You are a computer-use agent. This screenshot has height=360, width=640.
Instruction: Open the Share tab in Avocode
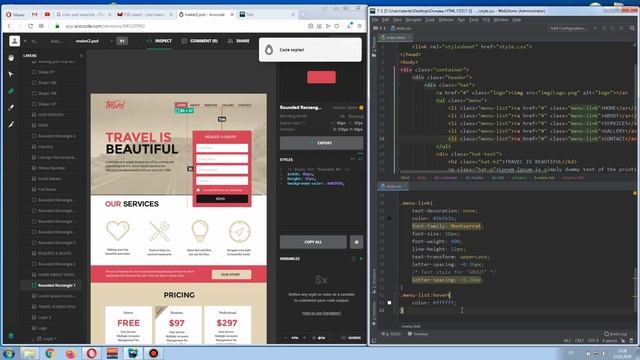click(x=239, y=41)
